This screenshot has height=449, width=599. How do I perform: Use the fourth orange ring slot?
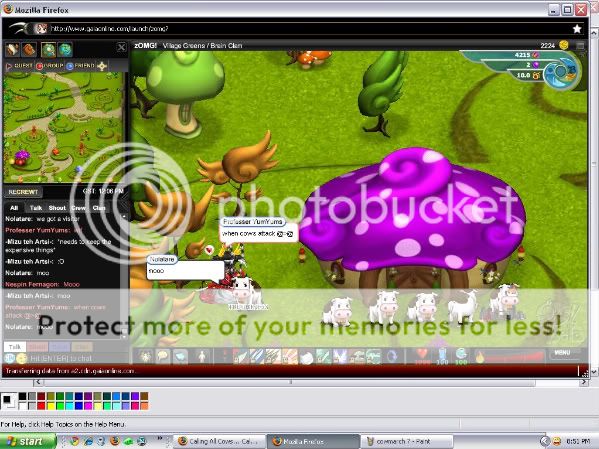point(290,357)
